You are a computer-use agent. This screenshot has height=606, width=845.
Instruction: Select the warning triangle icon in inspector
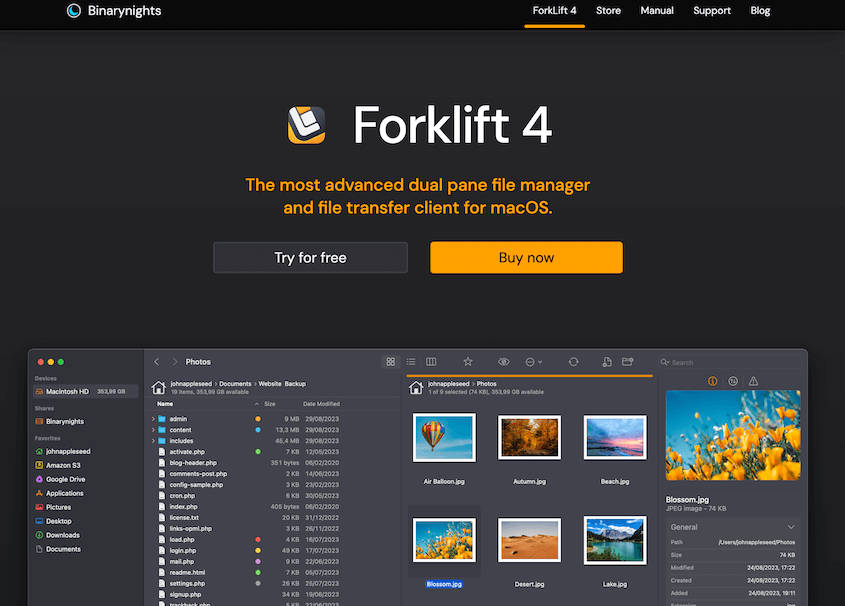click(x=753, y=381)
